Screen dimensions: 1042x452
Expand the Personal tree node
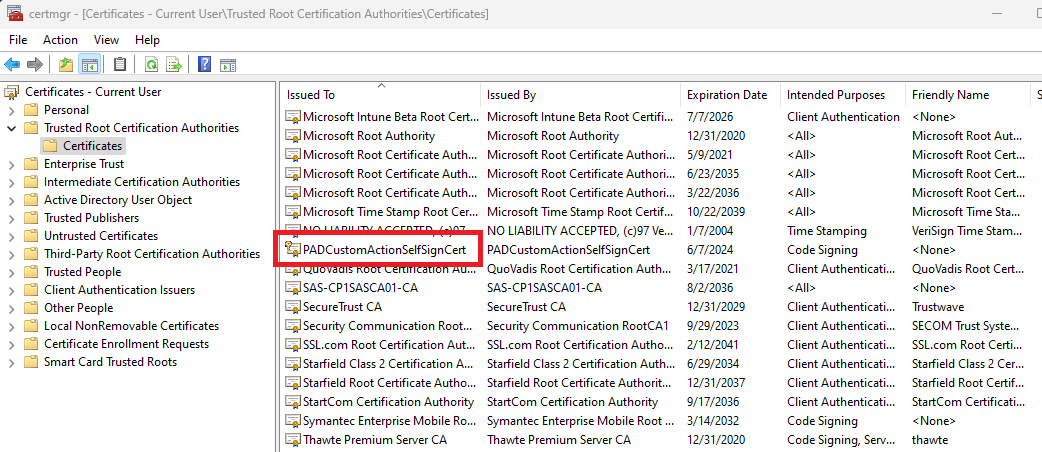(x=11, y=110)
